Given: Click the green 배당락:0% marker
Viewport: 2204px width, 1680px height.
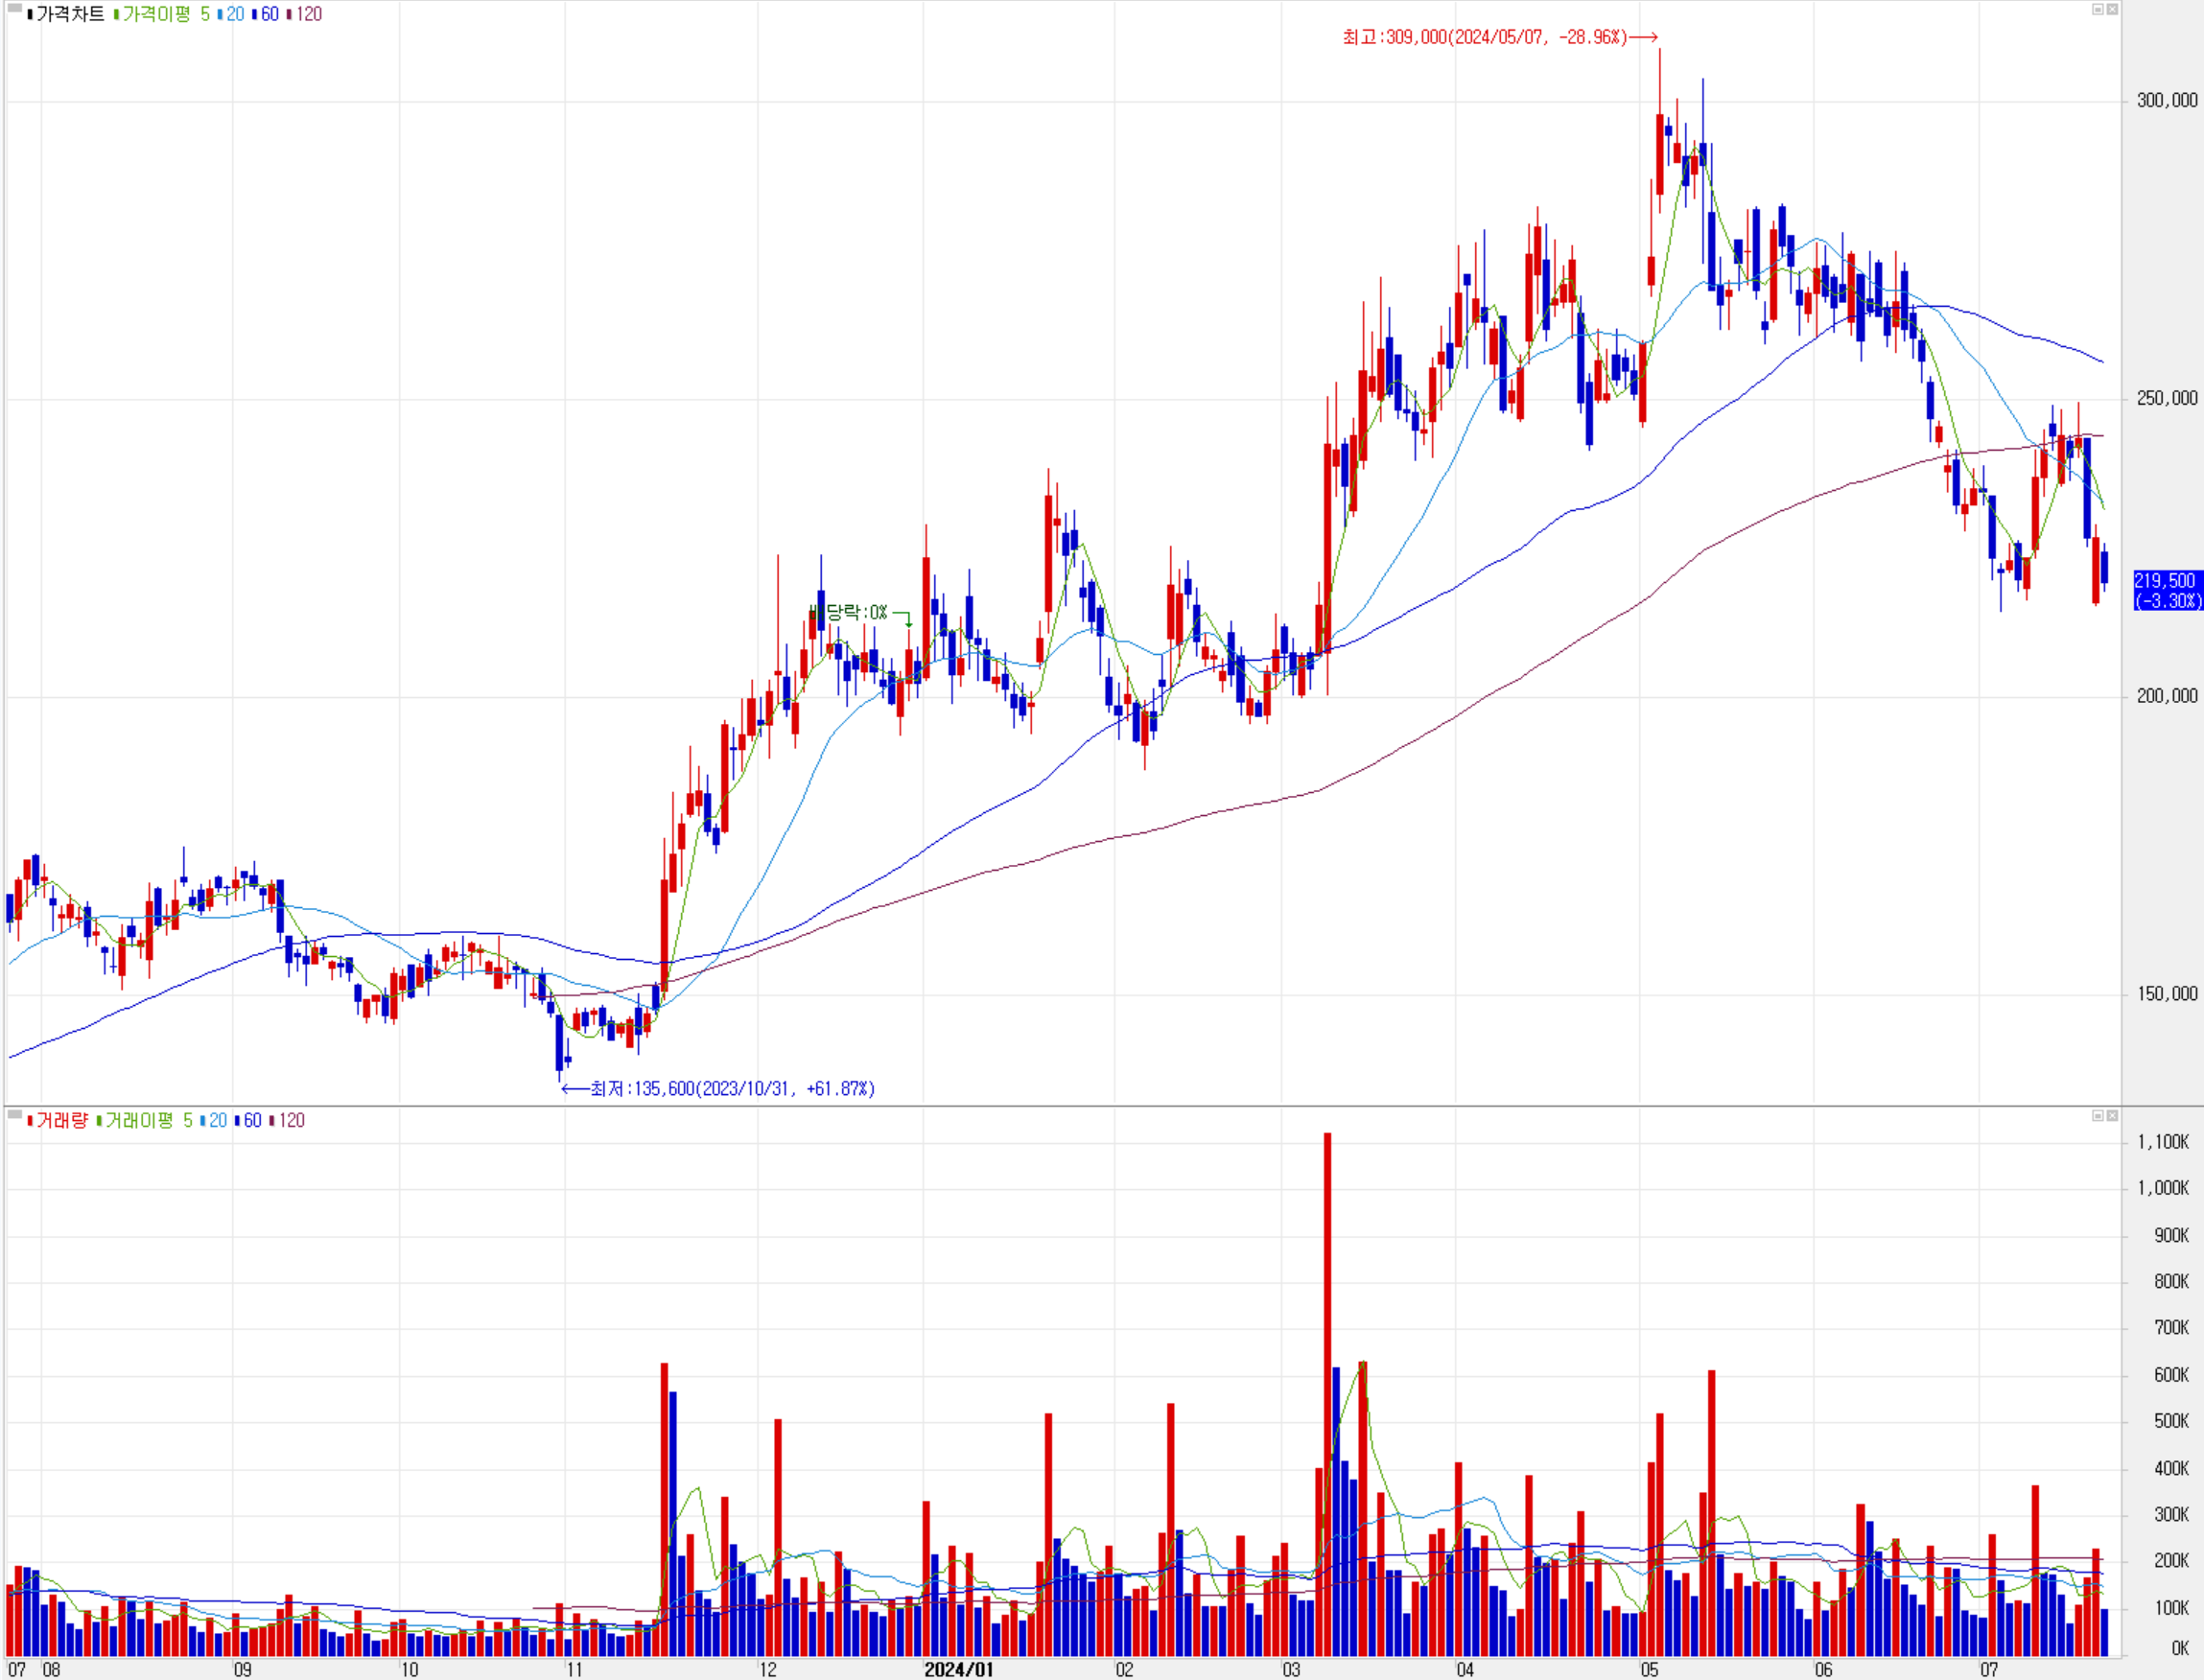Looking at the screenshot, I should 850,612.
